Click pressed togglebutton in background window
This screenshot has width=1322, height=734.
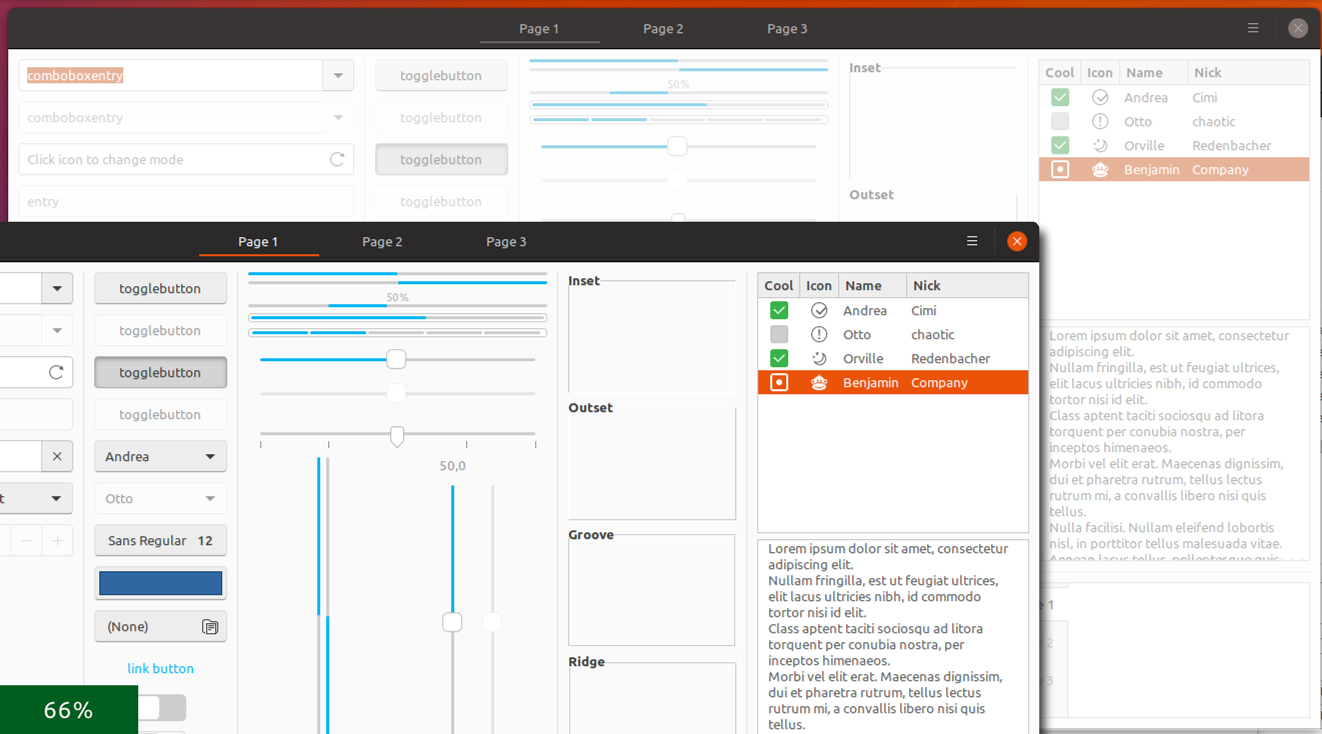coord(441,159)
